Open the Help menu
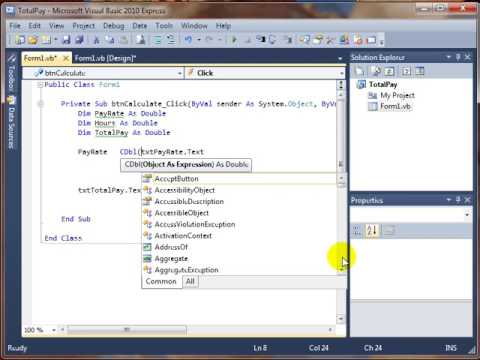 pyautogui.click(x=223, y=26)
